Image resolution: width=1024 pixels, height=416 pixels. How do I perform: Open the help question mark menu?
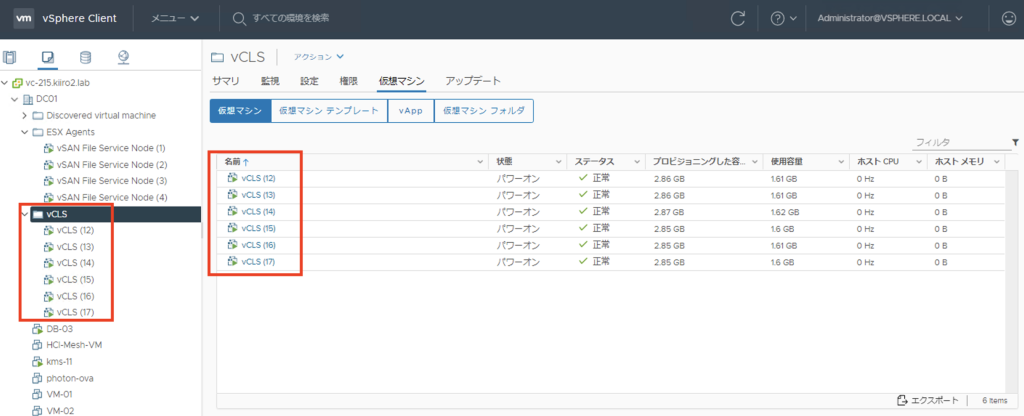tap(784, 18)
